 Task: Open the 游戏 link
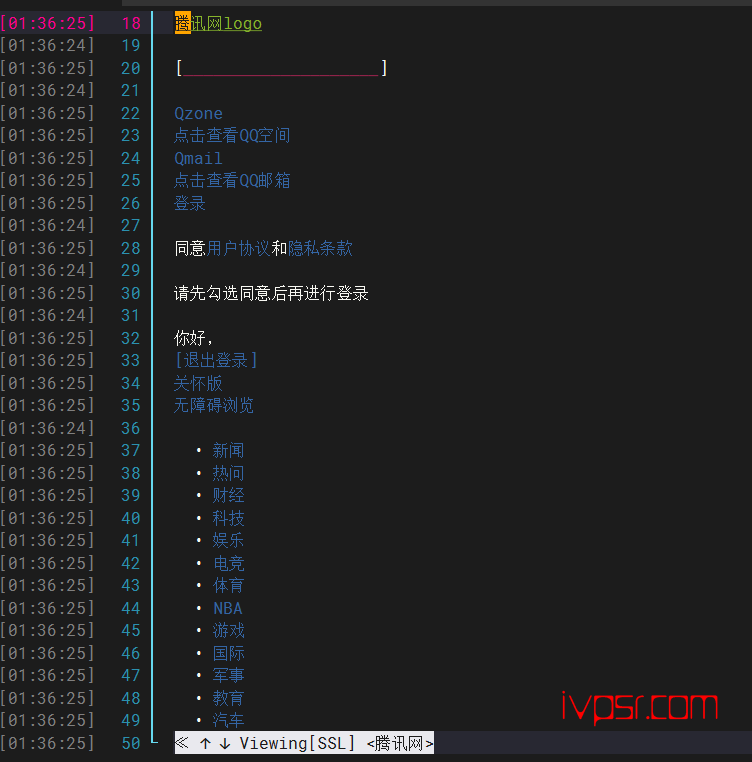(x=228, y=630)
